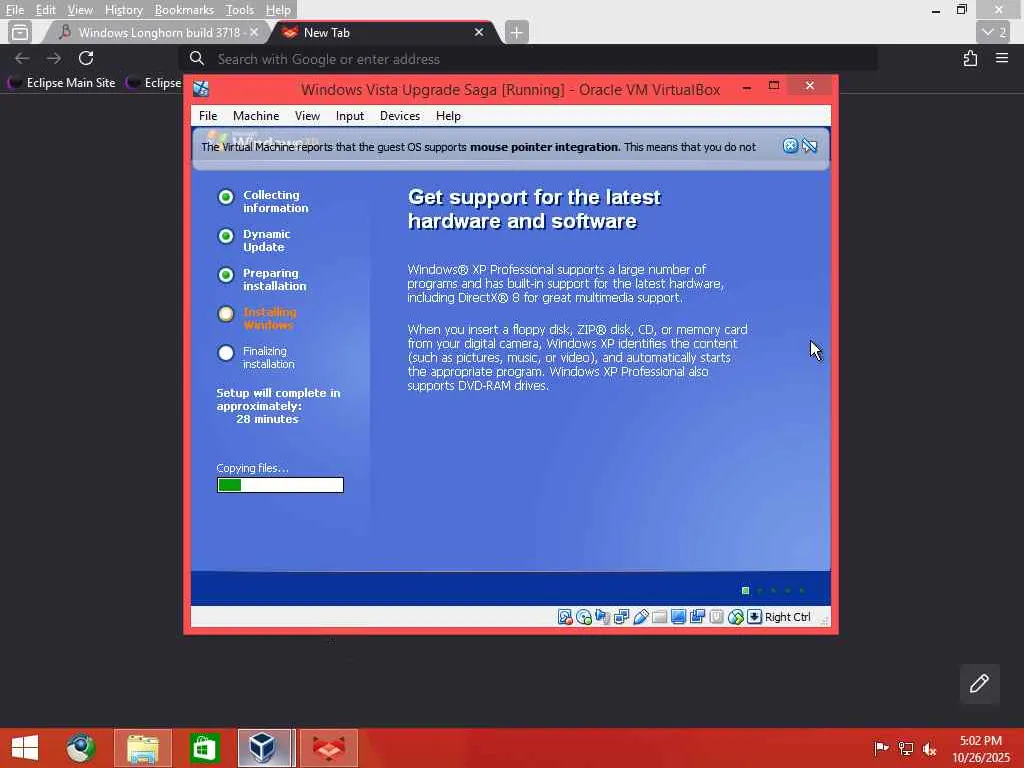Viewport: 1024px width, 768px height.
Task: Open the Windows Start button
Action: pos(25,748)
